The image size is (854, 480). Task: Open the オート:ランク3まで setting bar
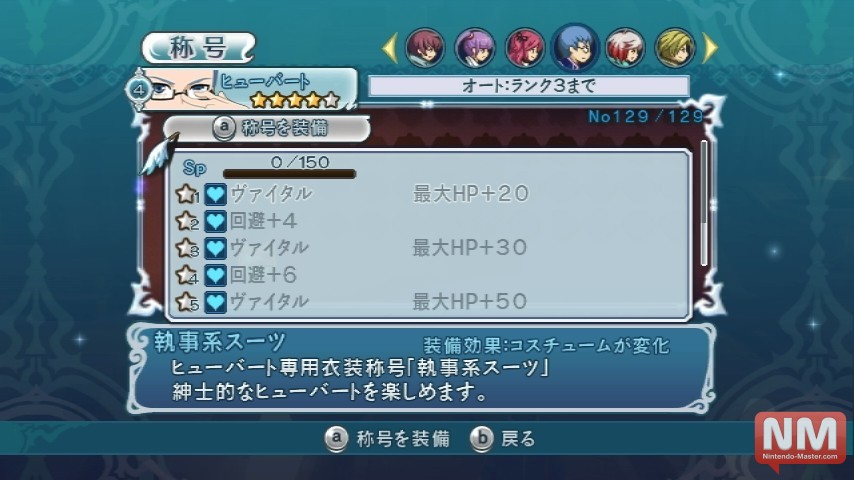click(x=528, y=86)
